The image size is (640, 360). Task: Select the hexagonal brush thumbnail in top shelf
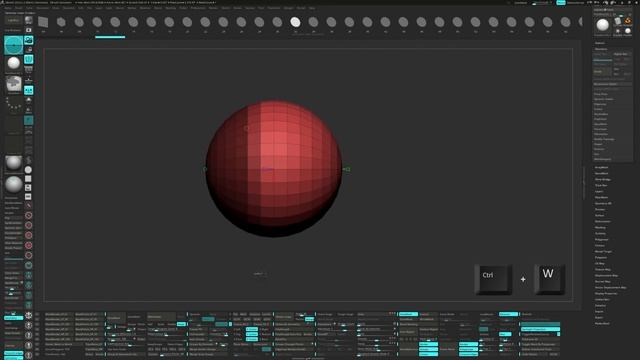click(x=61, y=22)
